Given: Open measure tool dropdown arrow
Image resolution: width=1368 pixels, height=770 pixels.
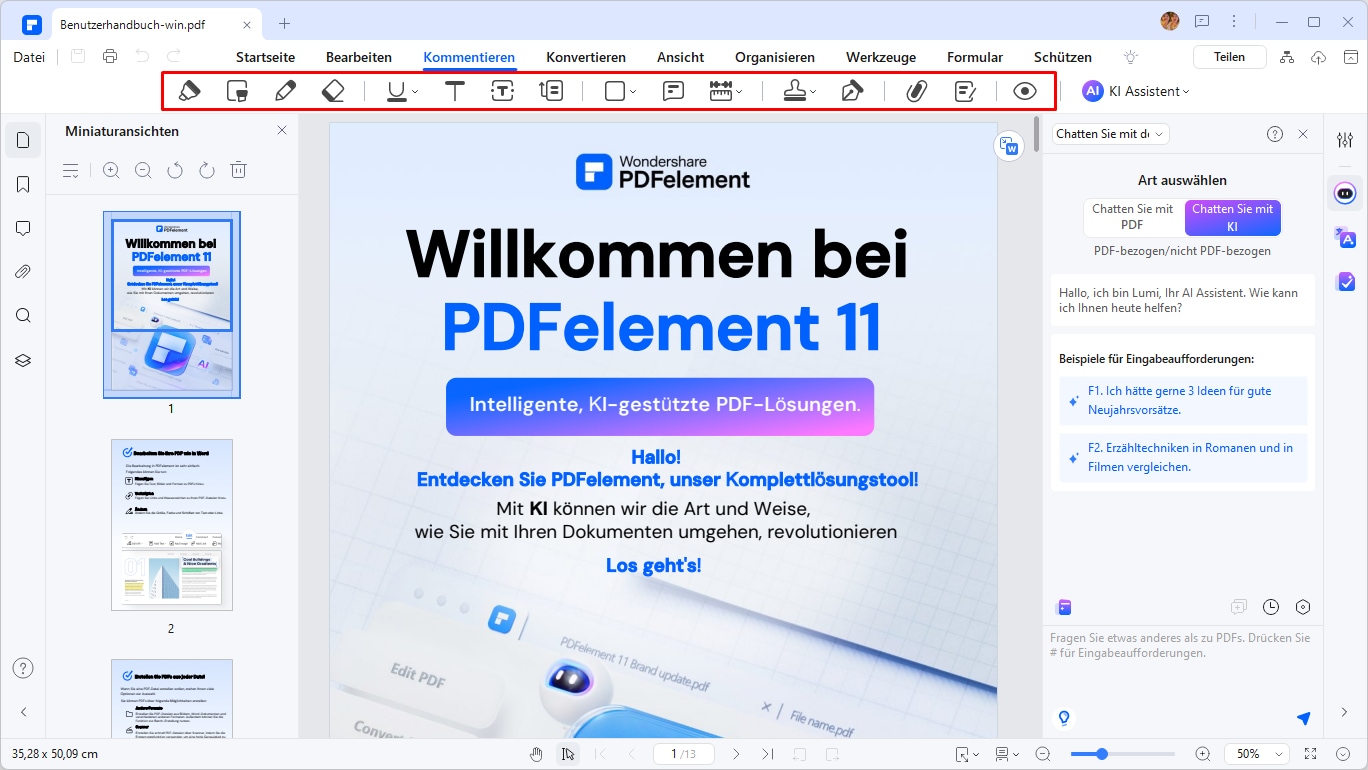Looking at the screenshot, I should click(739, 92).
